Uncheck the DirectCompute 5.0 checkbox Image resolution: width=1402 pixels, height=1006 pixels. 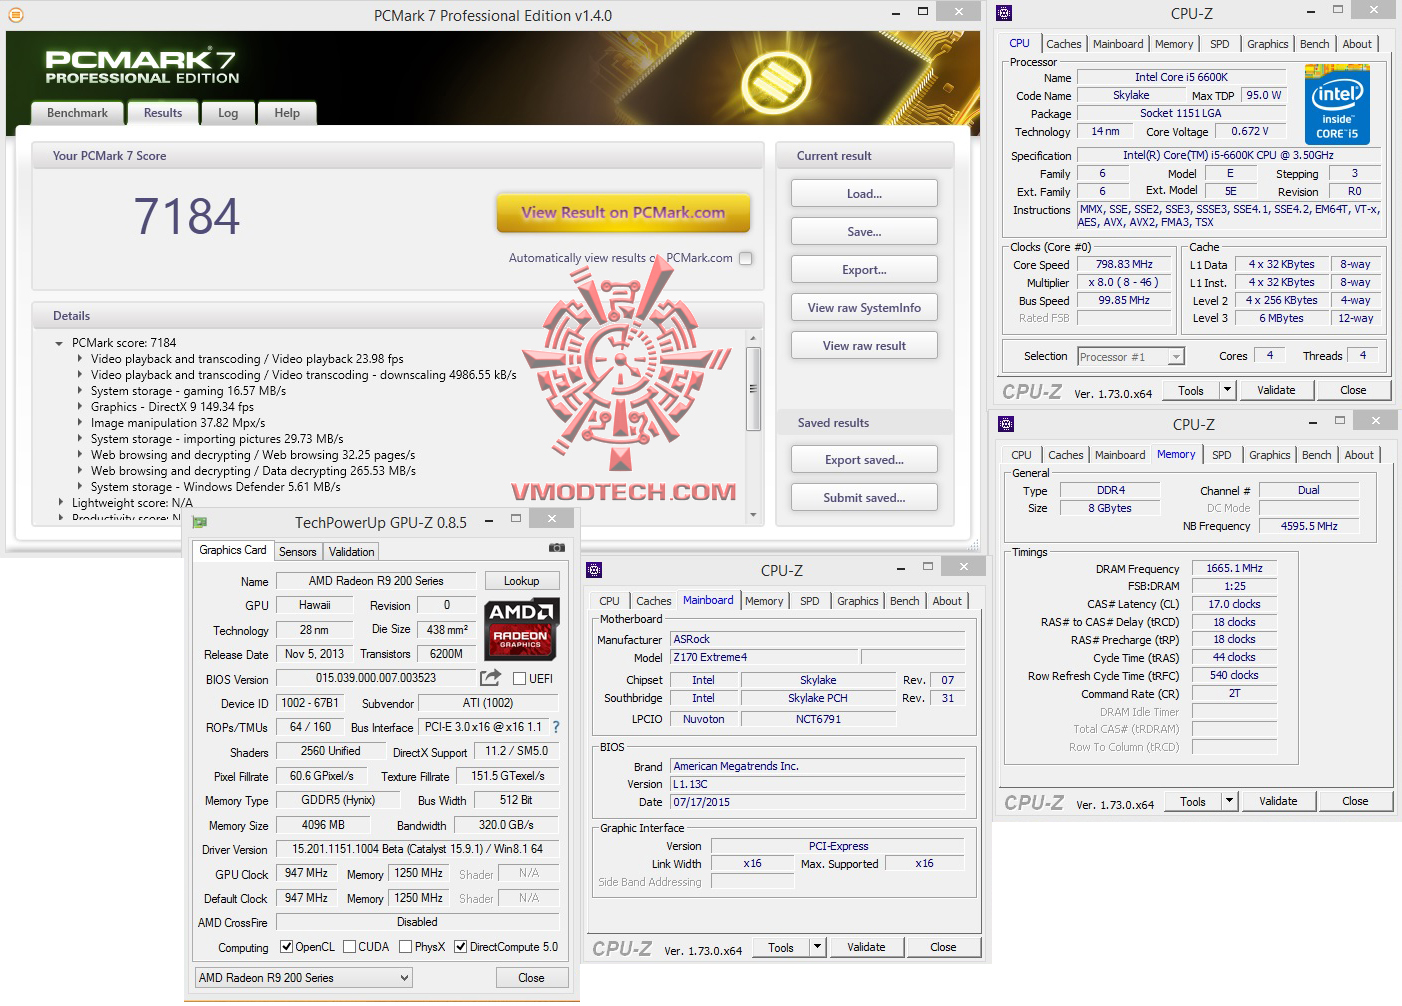460,947
